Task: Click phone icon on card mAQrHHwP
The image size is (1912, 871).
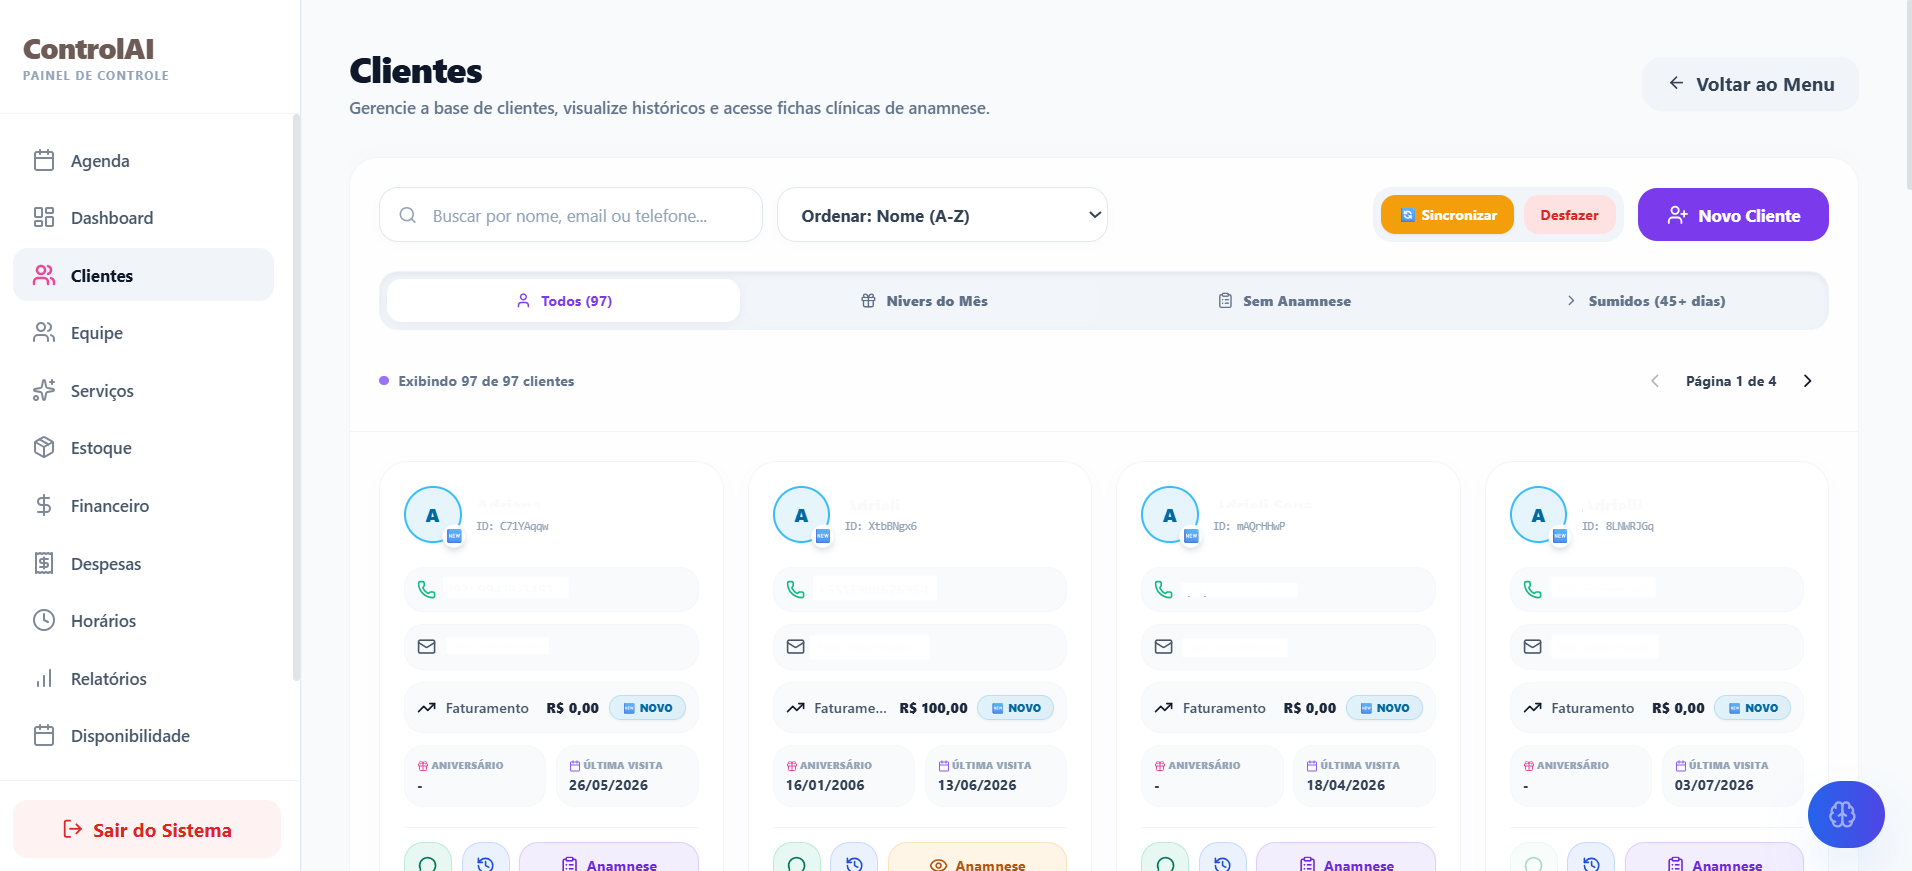Action: pyautogui.click(x=1164, y=589)
